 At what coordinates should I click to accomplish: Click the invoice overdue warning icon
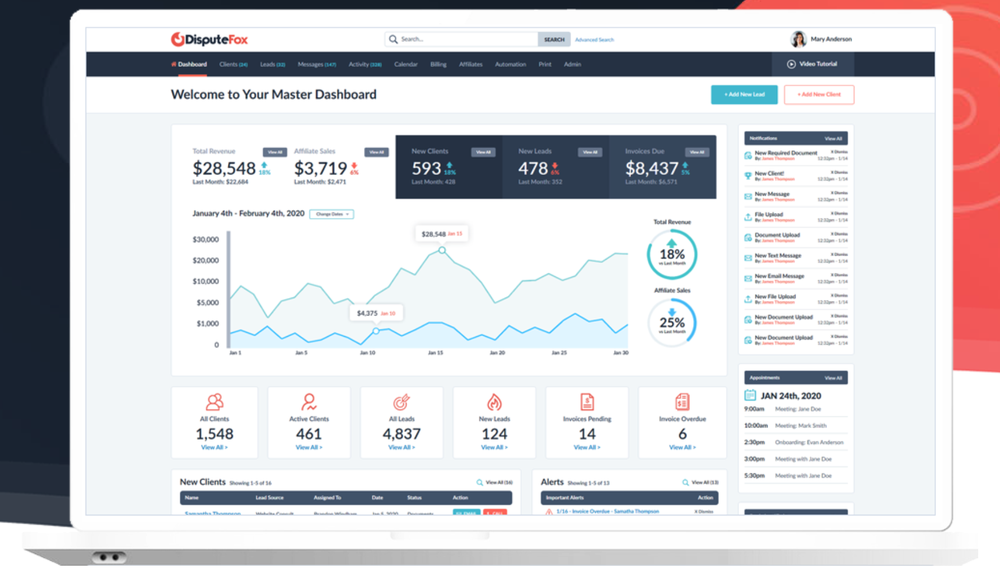pos(548,512)
